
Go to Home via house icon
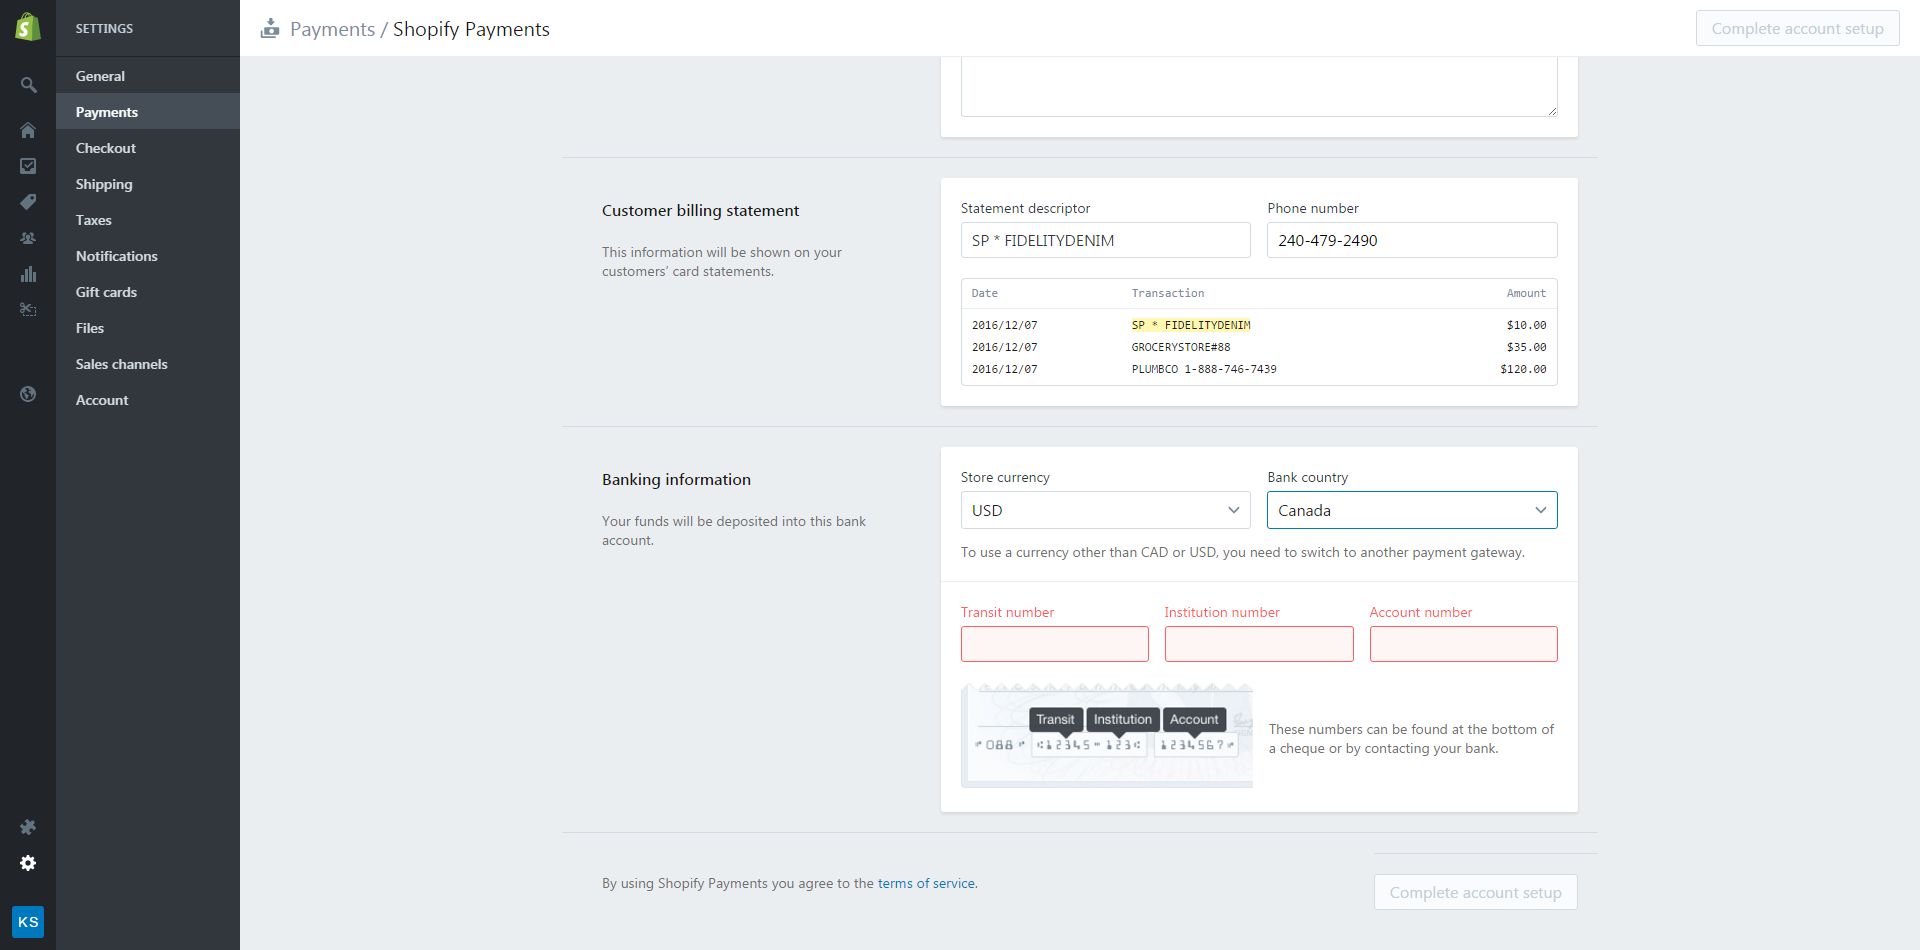(28, 131)
